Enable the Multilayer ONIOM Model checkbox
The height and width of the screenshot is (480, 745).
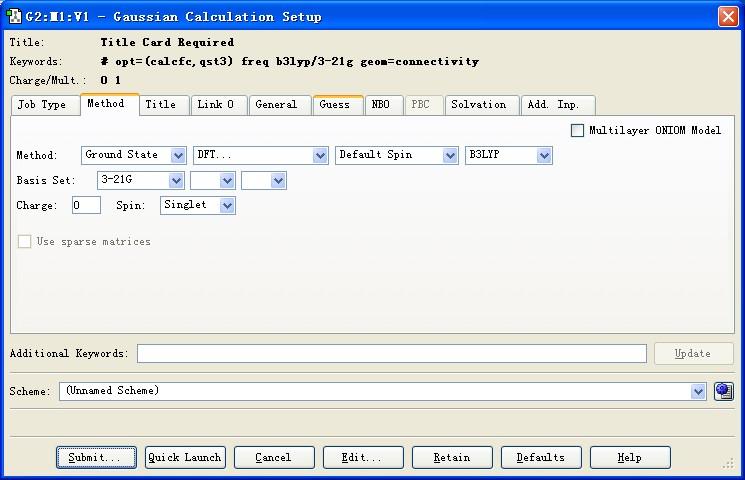point(577,130)
